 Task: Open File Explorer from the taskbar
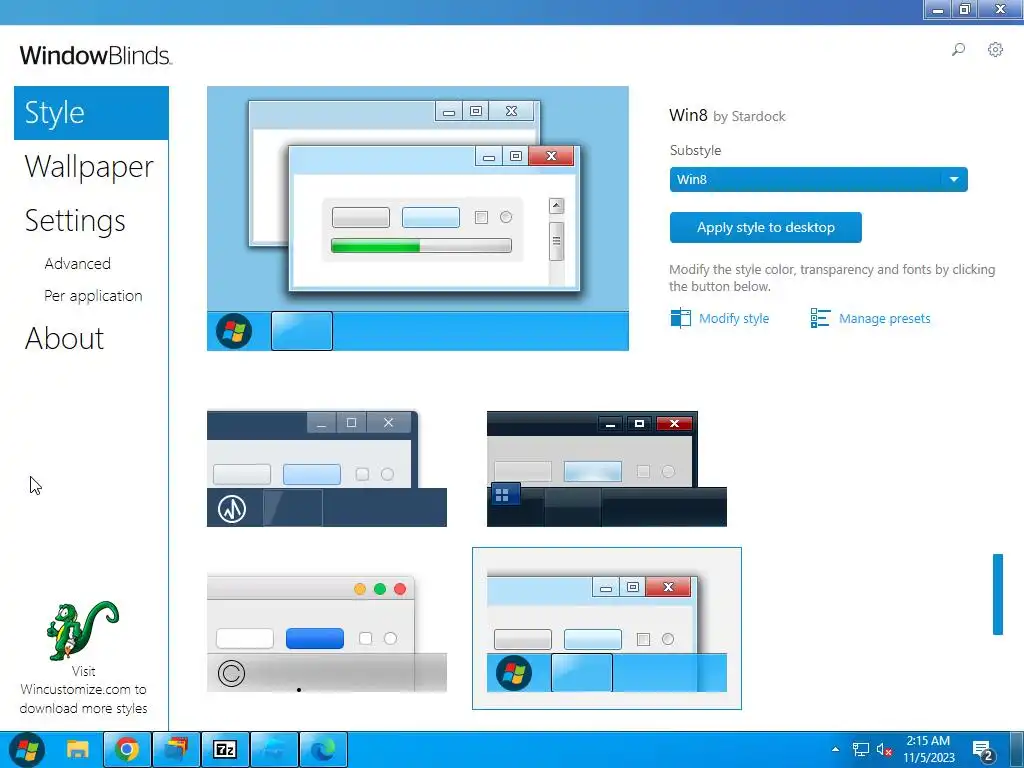tap(78, 749)
